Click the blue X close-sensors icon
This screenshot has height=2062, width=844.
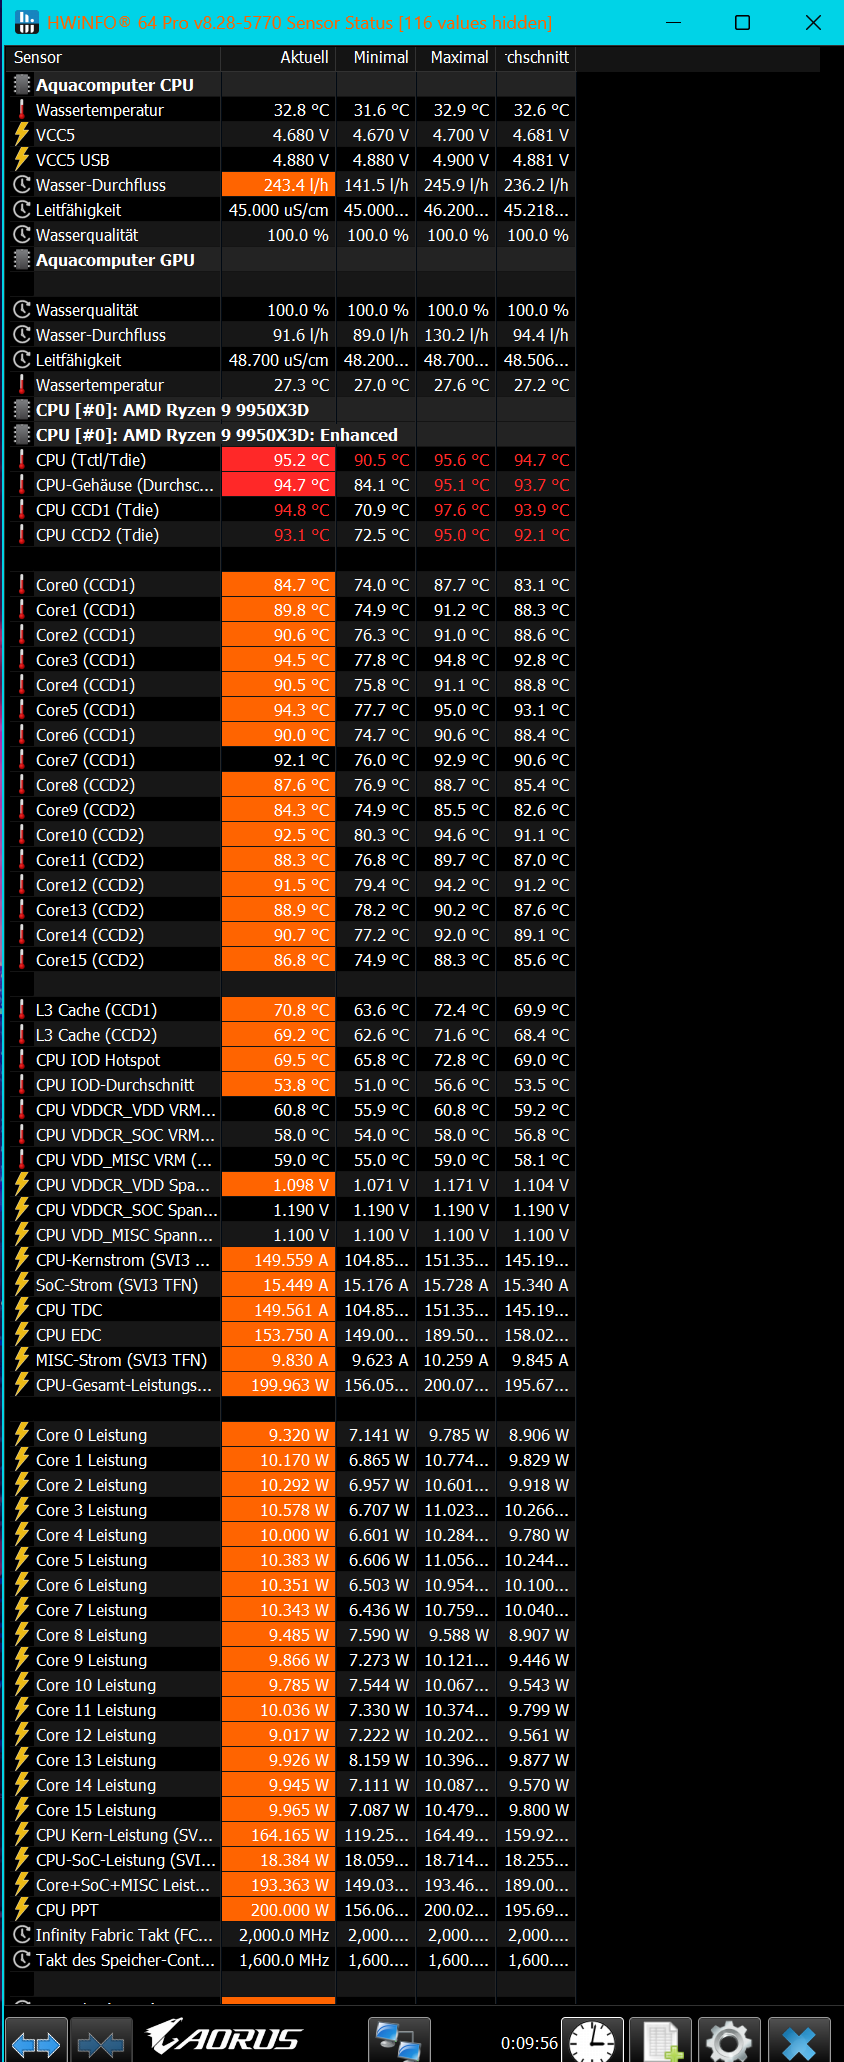click(x=799, y=2040)
